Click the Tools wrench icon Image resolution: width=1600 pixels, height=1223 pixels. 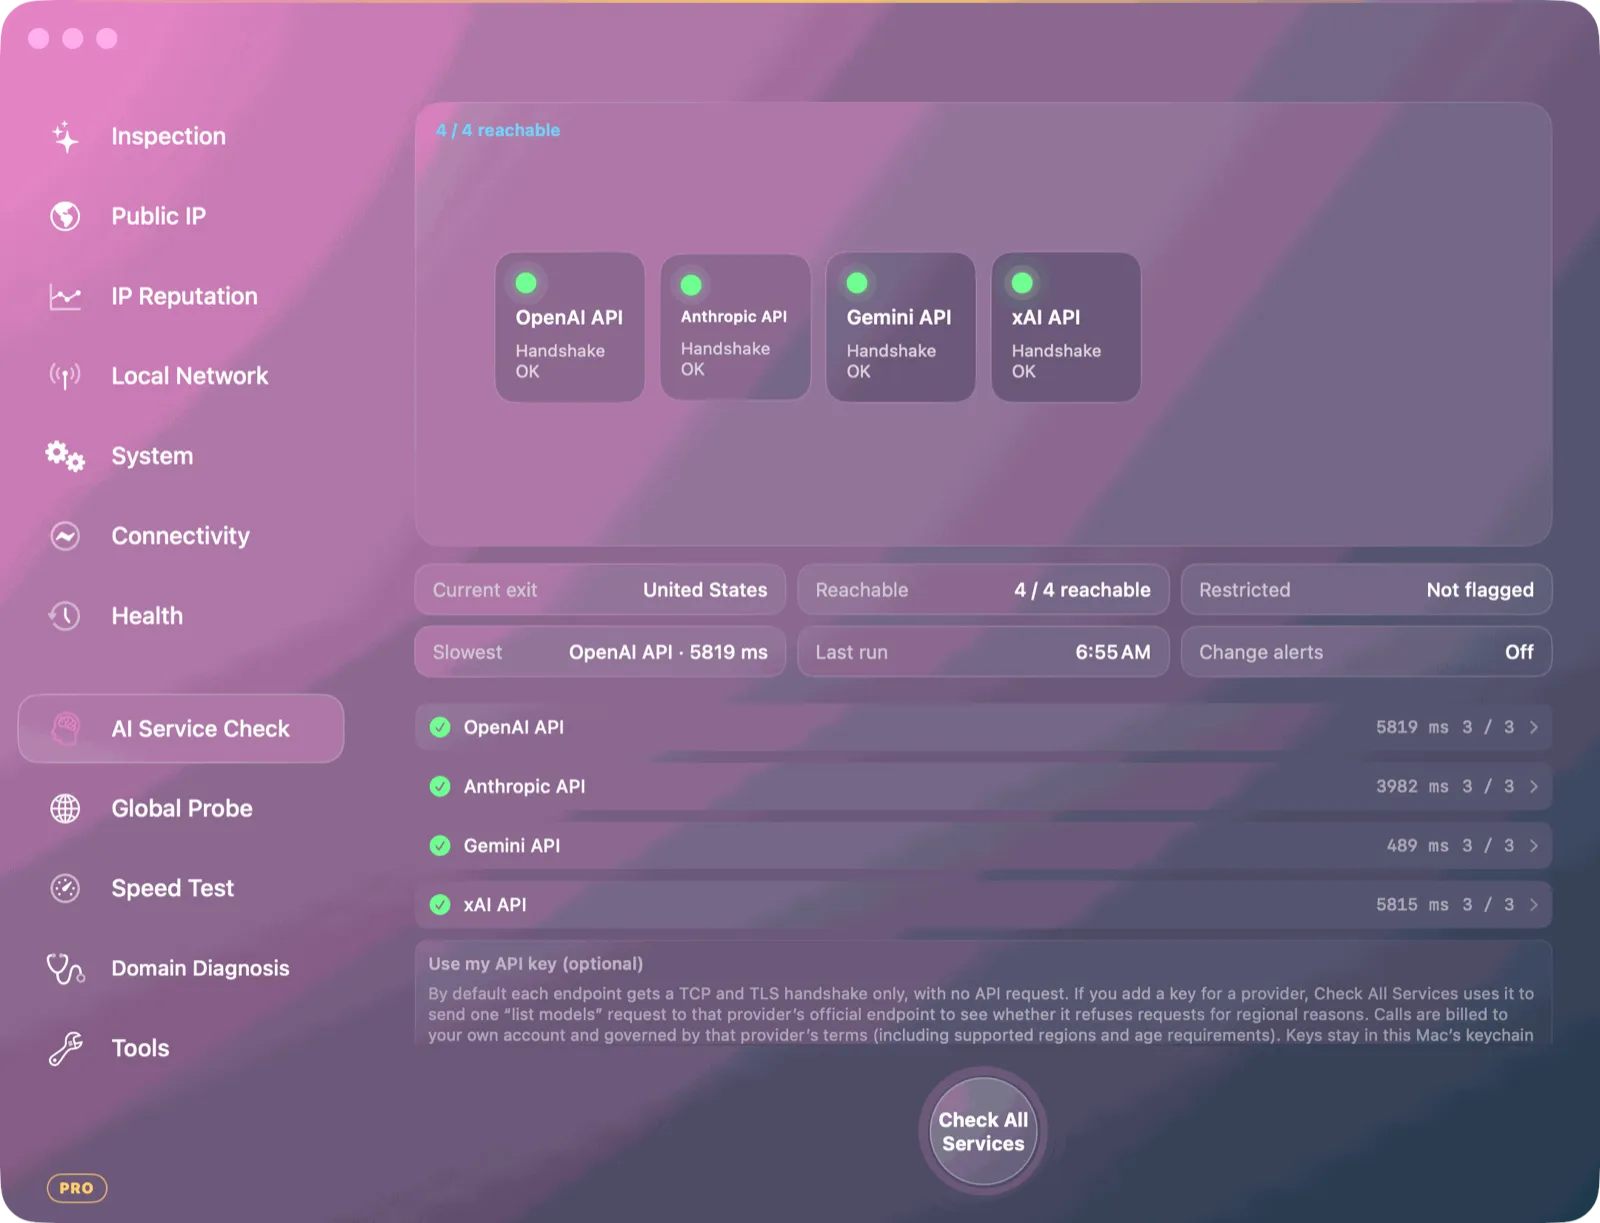(66, 1048)
